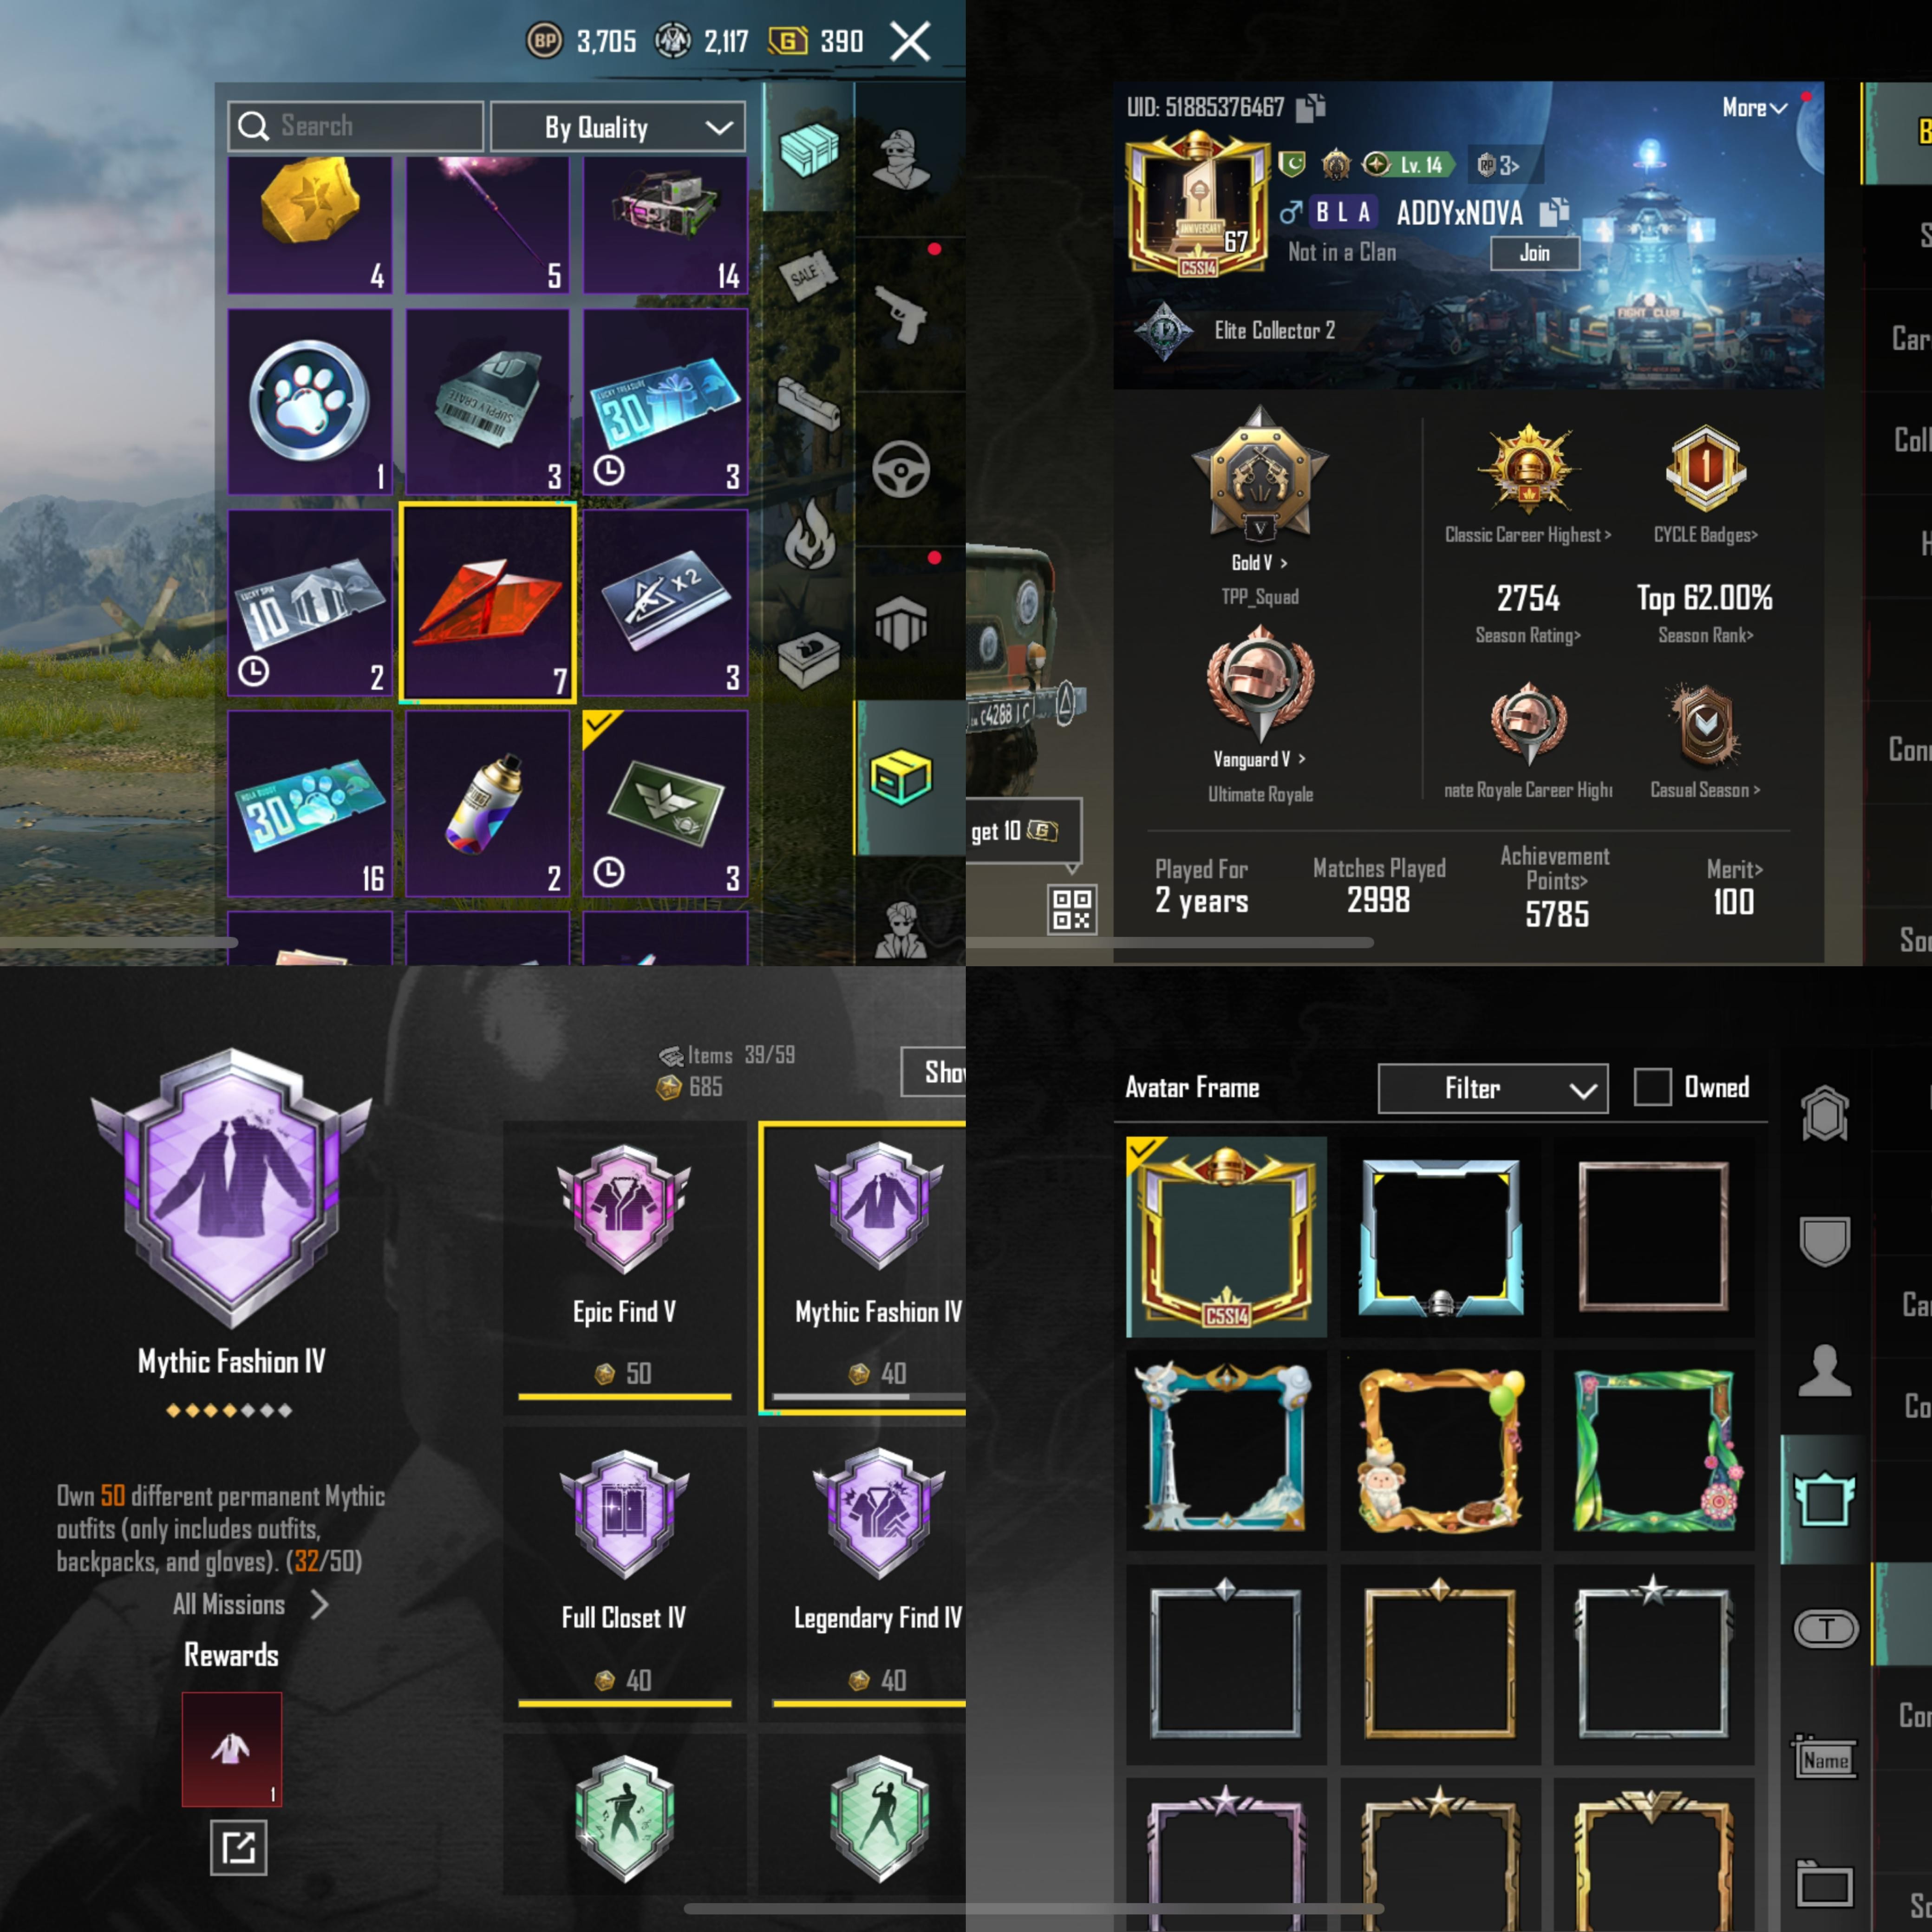Select the yellow crate inventory icon

click(x=900, y=777)
